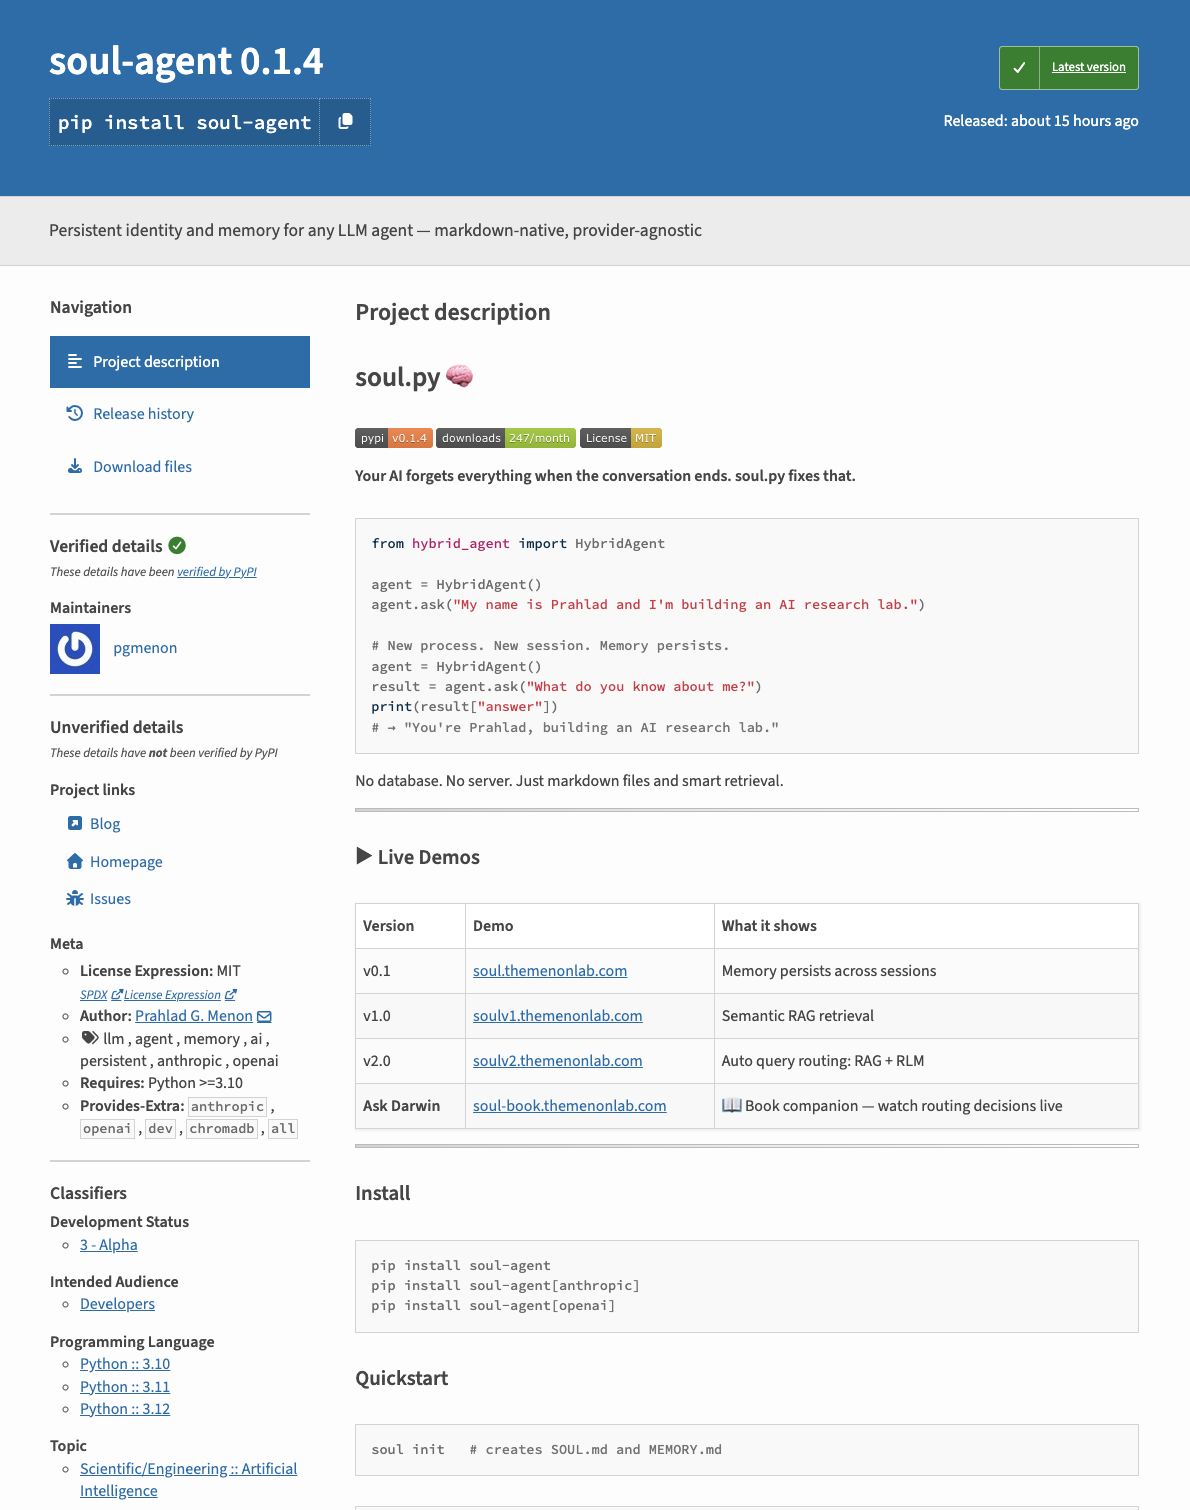
Task: Click the Quickstart section heading
Action: [x=402, y=1378]
